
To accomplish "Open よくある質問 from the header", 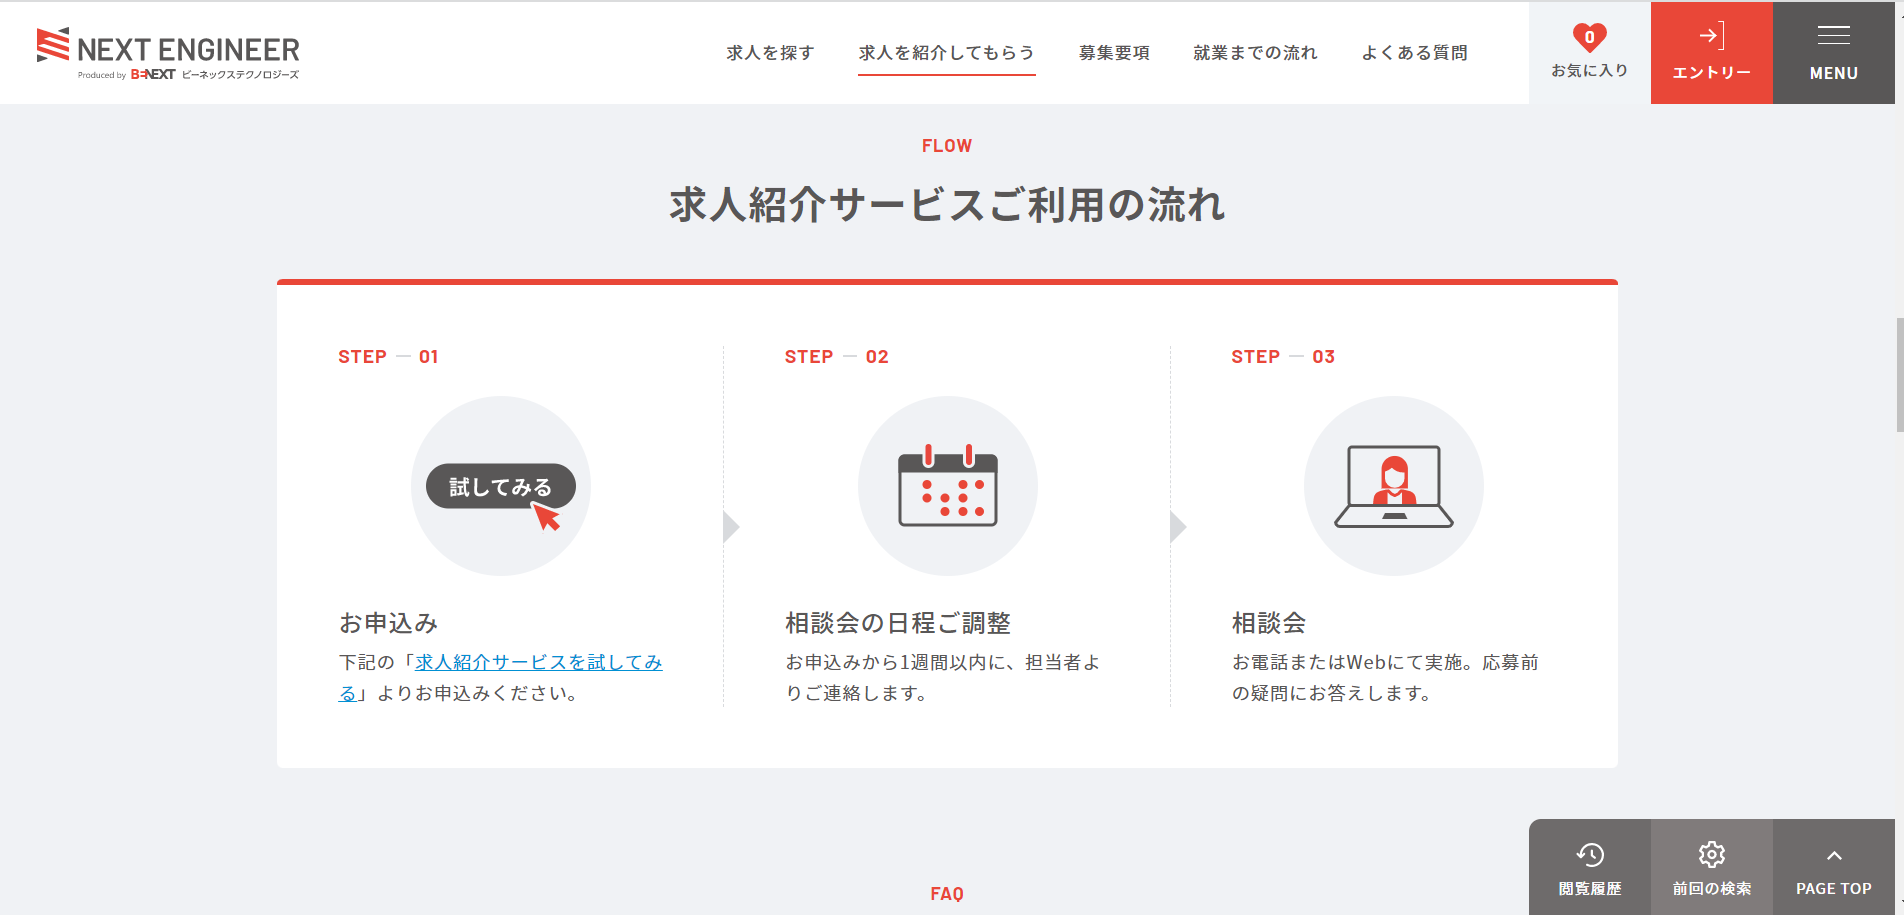I will 1414,53.
